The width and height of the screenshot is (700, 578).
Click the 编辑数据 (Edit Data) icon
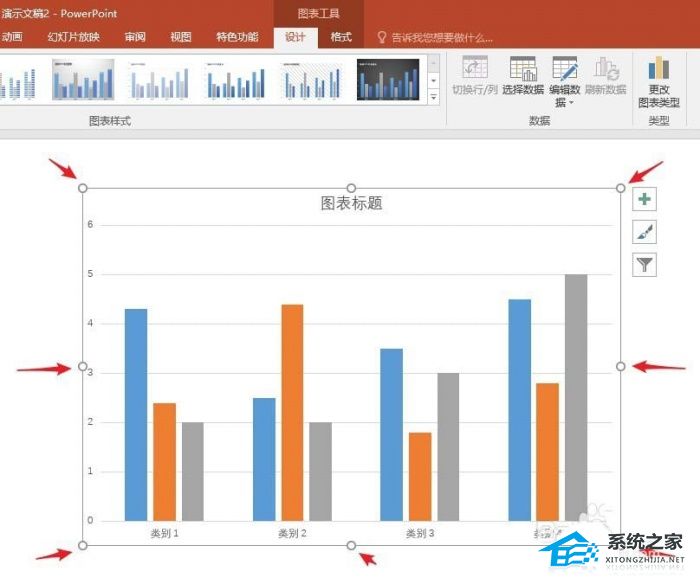[565, 69]
